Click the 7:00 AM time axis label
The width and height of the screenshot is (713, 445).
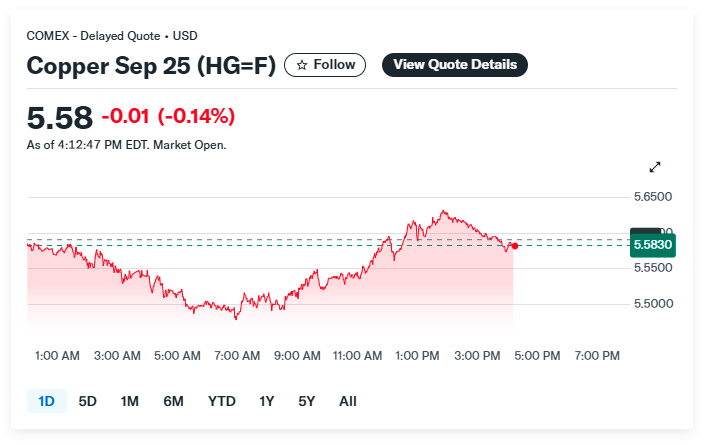[237, 355]
